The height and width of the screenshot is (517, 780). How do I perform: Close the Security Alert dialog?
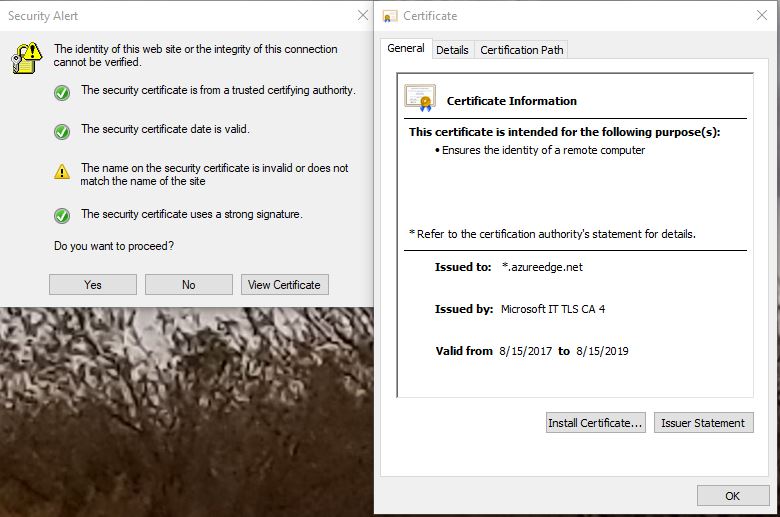[362, 16]
